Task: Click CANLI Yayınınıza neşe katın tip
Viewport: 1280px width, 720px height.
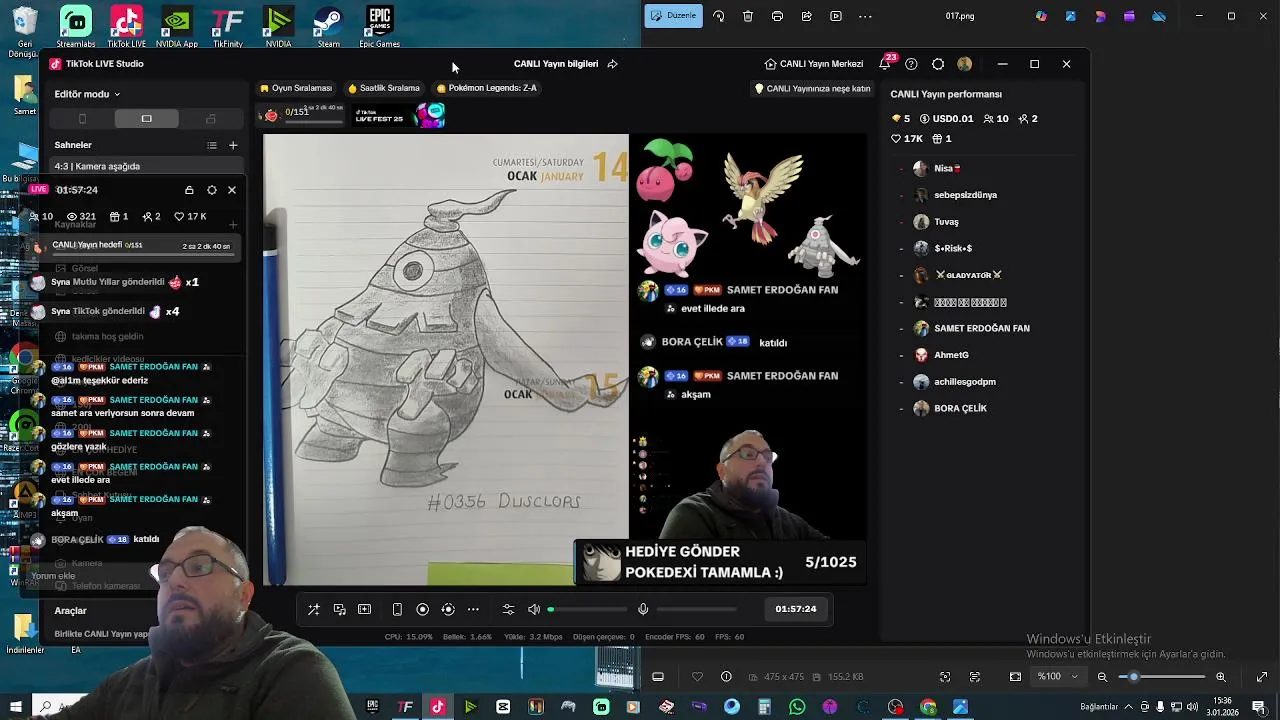Action: tap(812, 89)
